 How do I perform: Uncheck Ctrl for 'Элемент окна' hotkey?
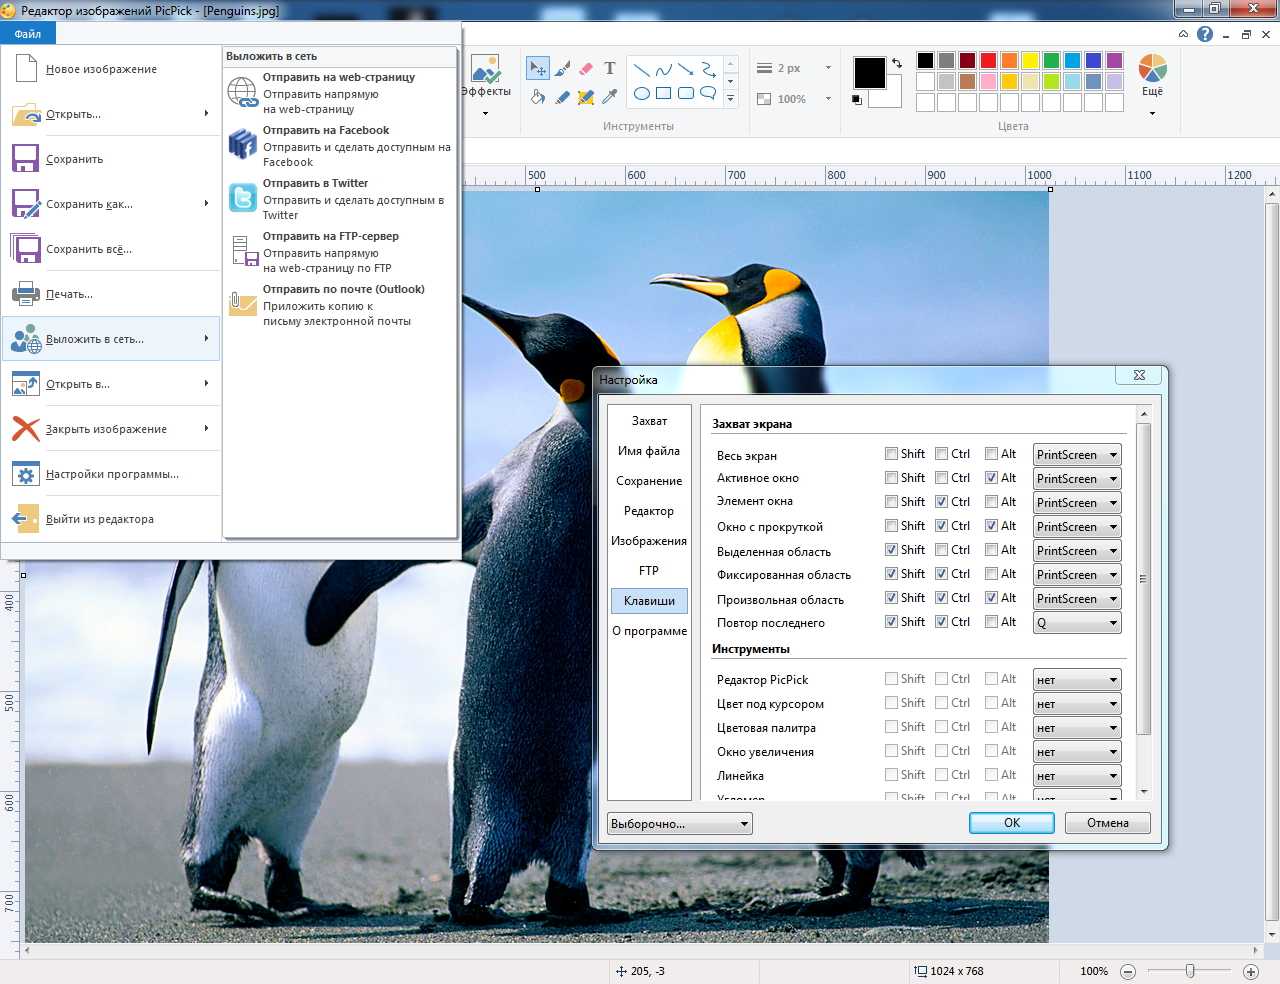[941, 502]
